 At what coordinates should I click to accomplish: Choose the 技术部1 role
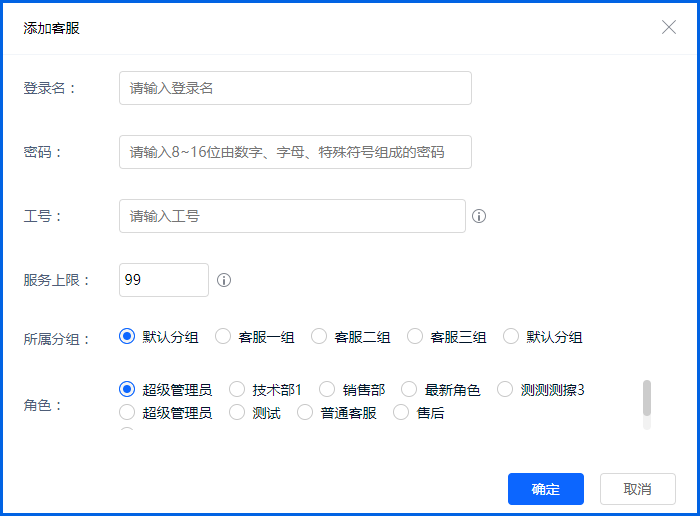237,389
